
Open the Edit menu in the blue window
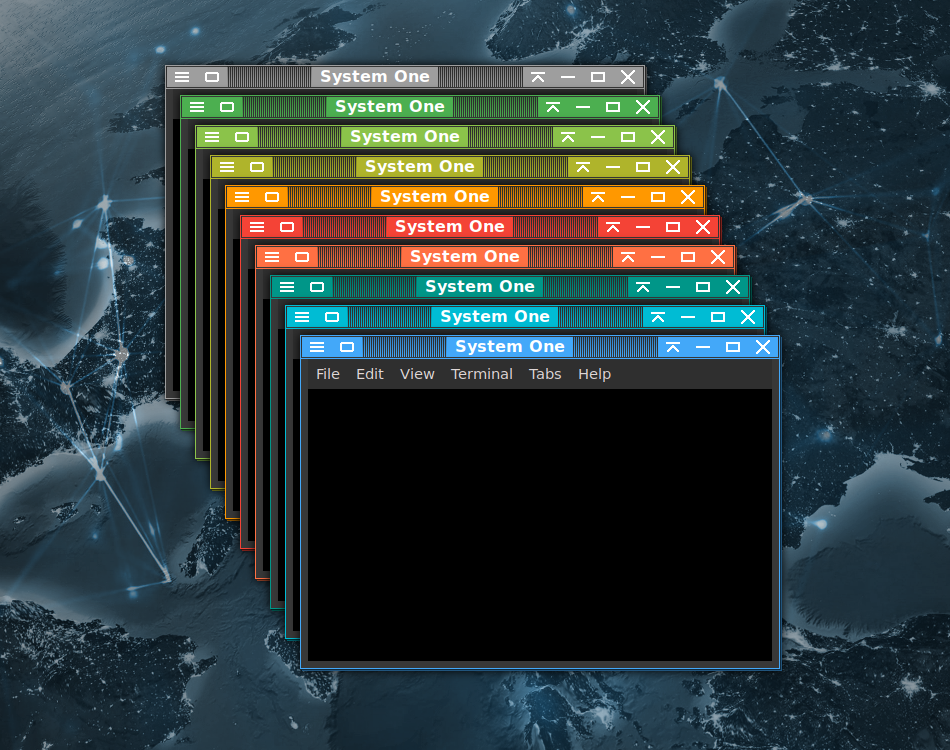coord(370,374)
